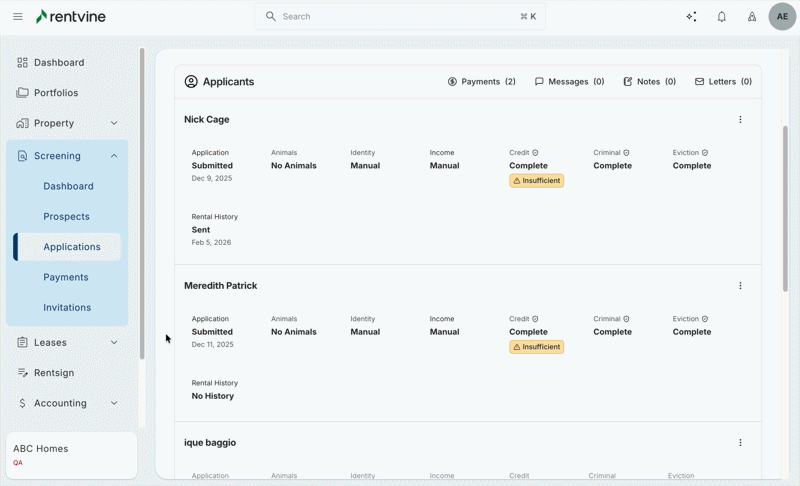Click the Search input field
800x486 pixels.
click(x=400, y=17)
